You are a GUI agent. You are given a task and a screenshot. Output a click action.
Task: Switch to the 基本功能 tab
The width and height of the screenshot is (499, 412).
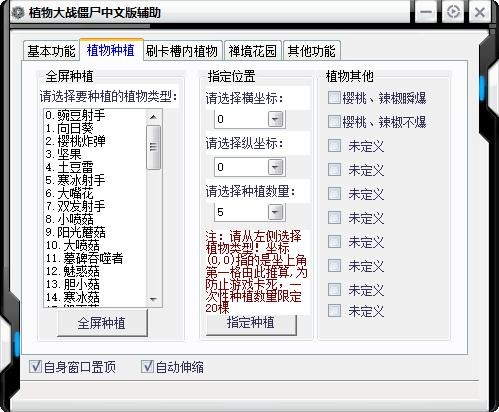pyautogui.click(x=51, y=51)
